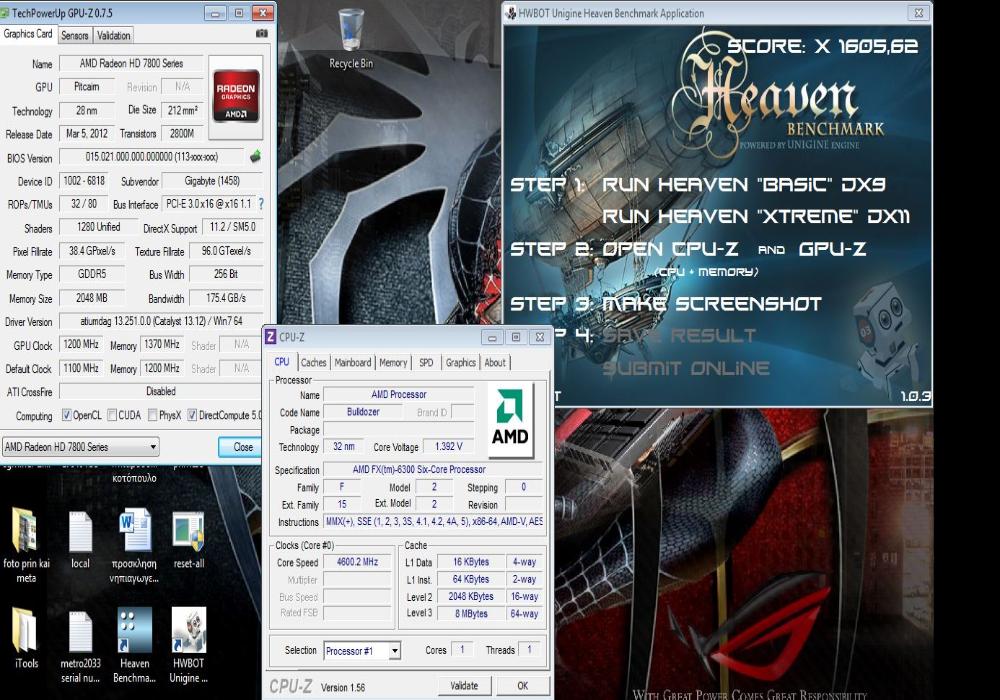
Task: Click the BIOS save chip icon in GPU-Z
Action: click(x=255, y=156)
